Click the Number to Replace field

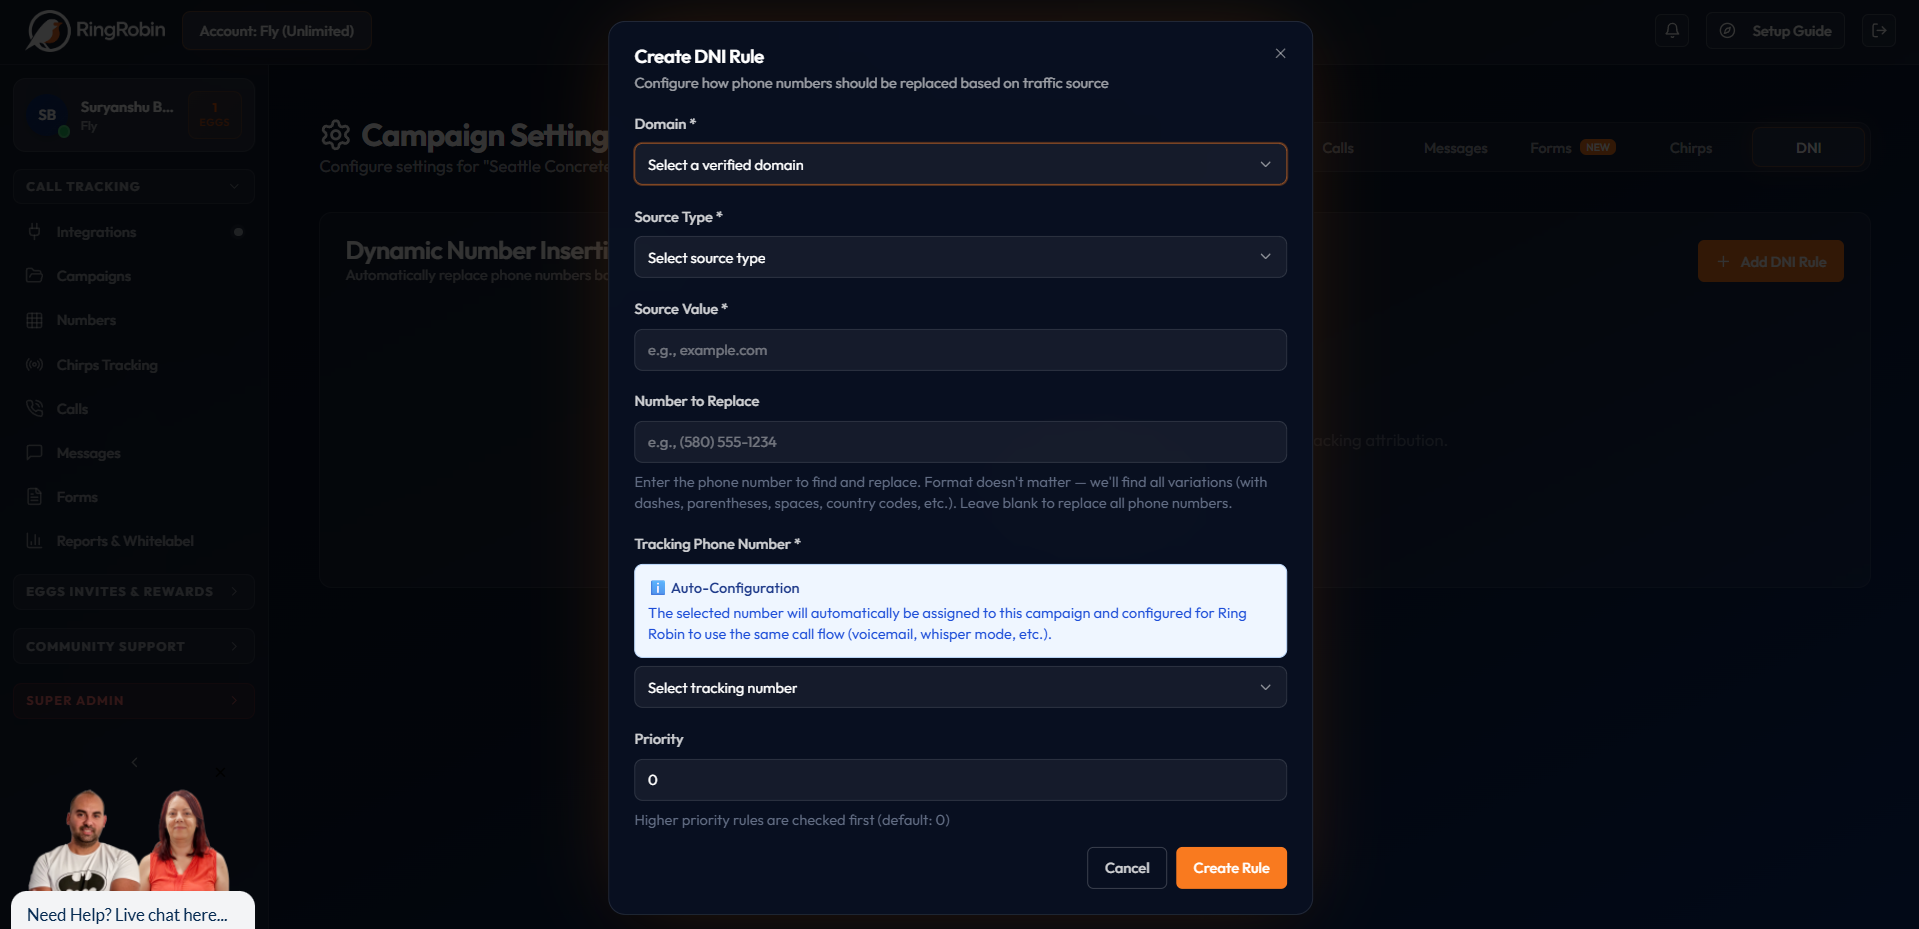click(x=960, y=442)
